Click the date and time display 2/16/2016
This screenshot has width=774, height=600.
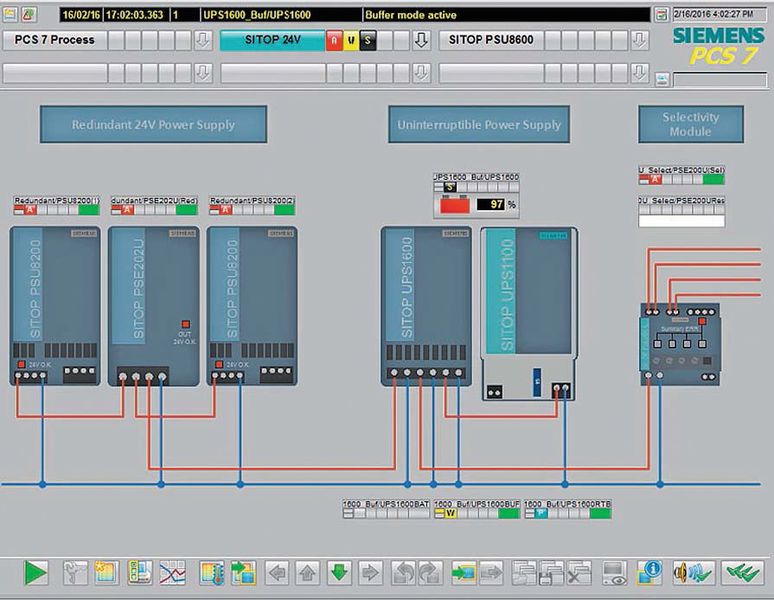point(719,14)
